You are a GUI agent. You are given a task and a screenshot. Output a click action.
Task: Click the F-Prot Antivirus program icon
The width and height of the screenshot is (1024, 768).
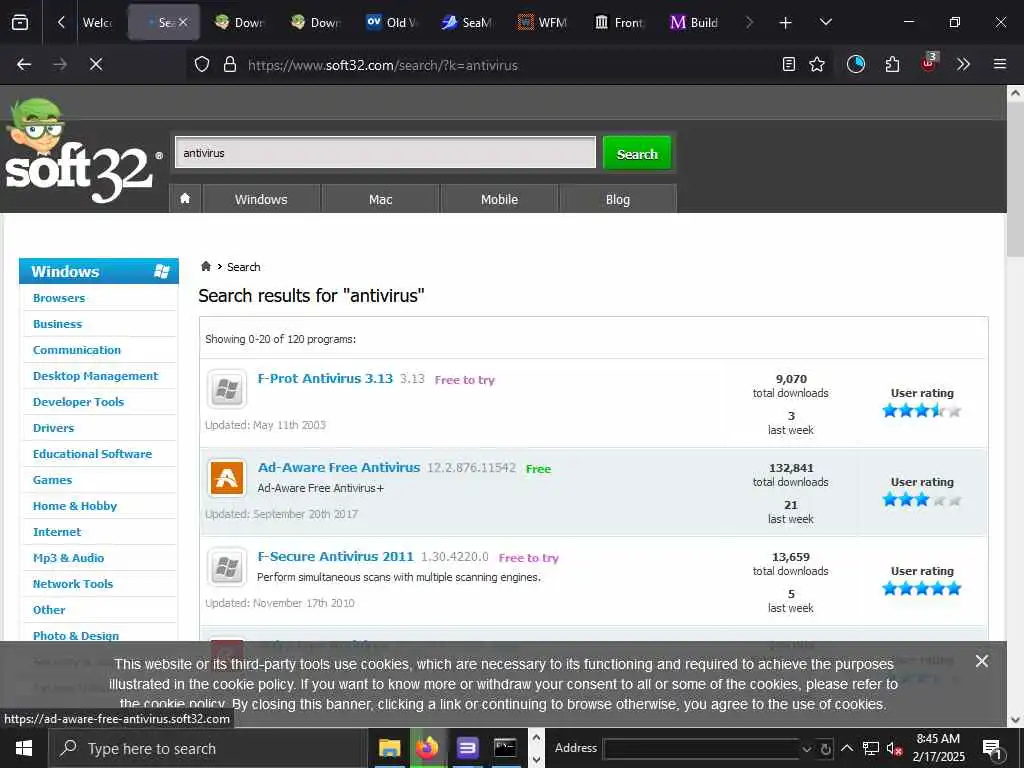227,389
